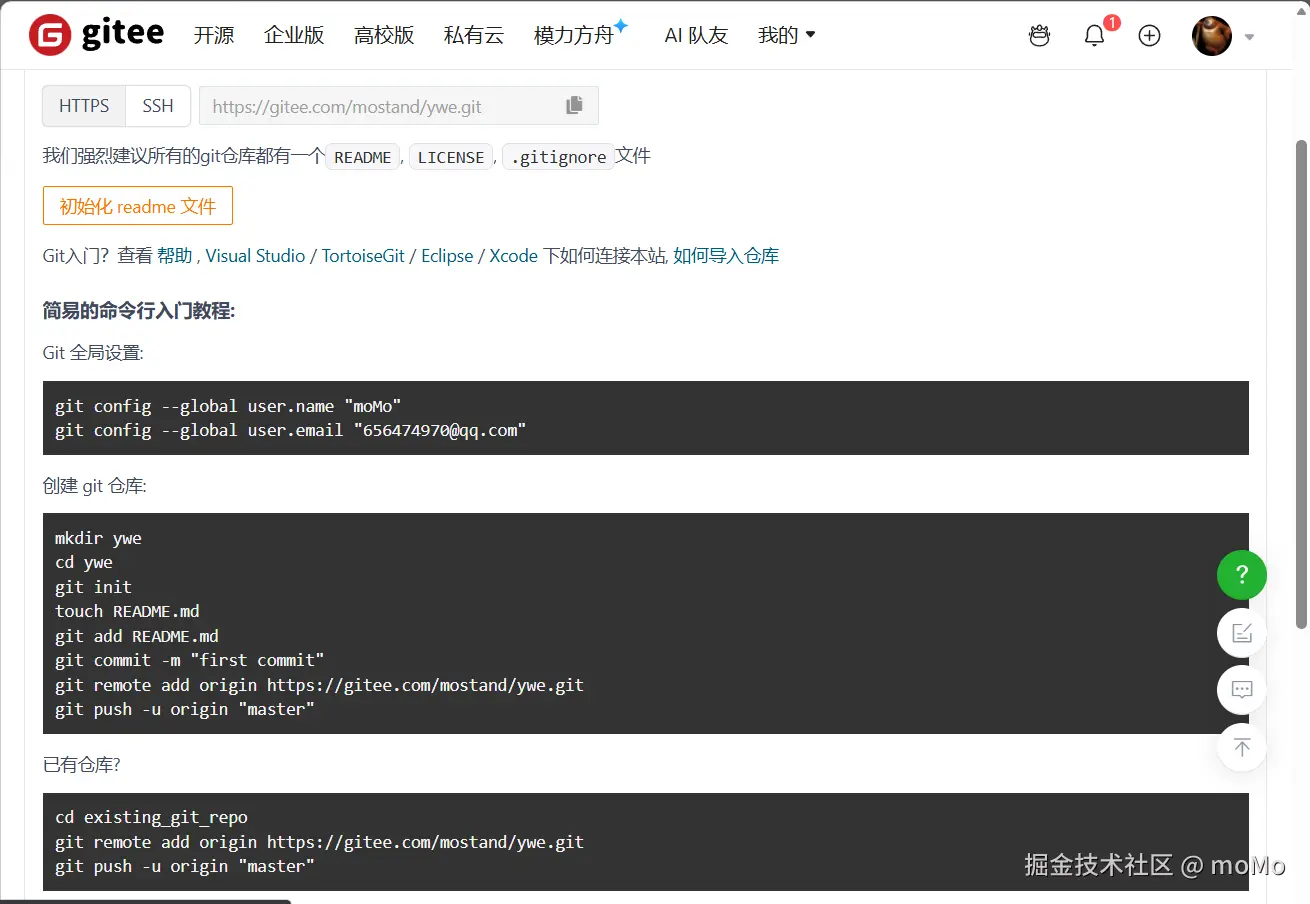Viewport: 1310px width, 904px height.
Task: Click the page vertical scrollbar
Action: pos(1301,385)
